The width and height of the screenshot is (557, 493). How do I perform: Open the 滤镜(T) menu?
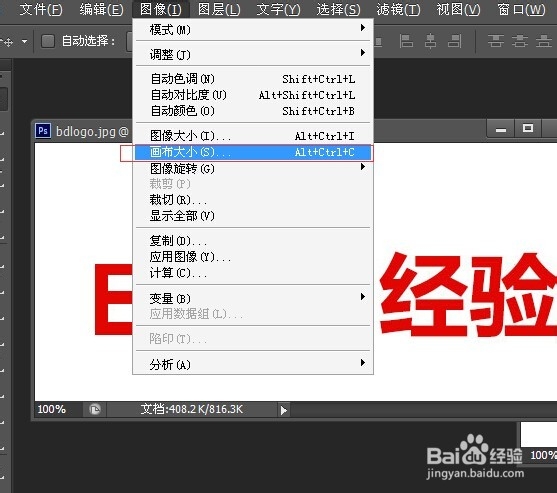point(398,9)
